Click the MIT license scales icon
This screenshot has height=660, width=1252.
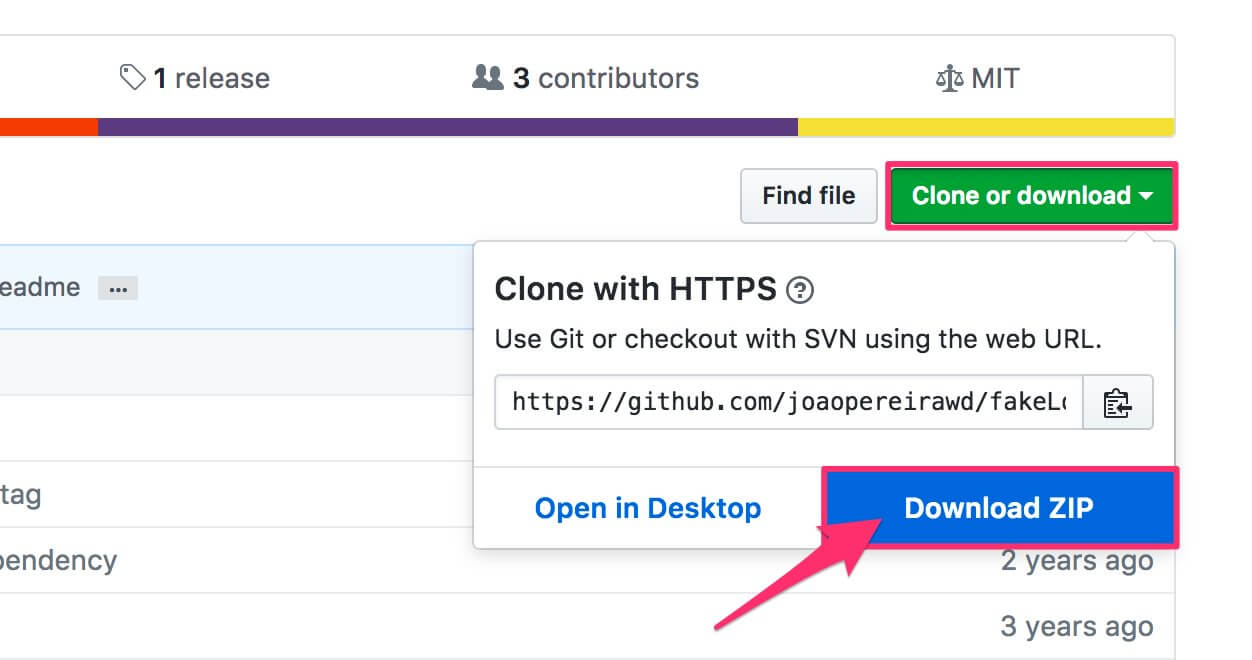[x=949, y=77]
